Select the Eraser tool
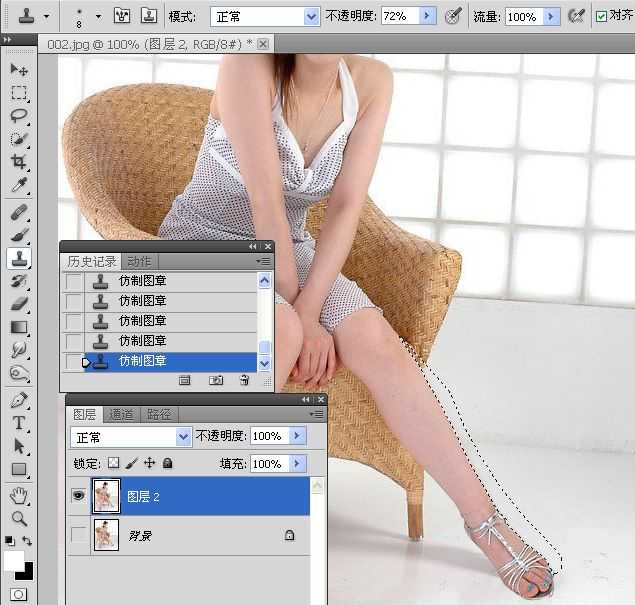The height and width of the screenshot is (605, 635). (x=19, y=304)
